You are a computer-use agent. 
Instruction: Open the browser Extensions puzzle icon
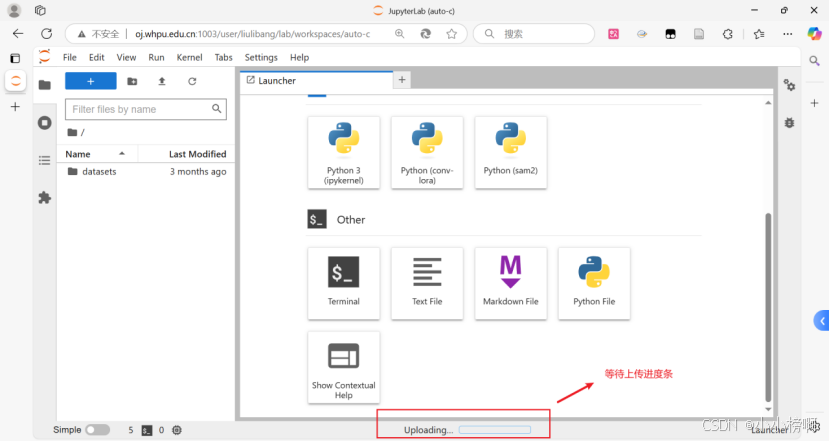(728, 34)
